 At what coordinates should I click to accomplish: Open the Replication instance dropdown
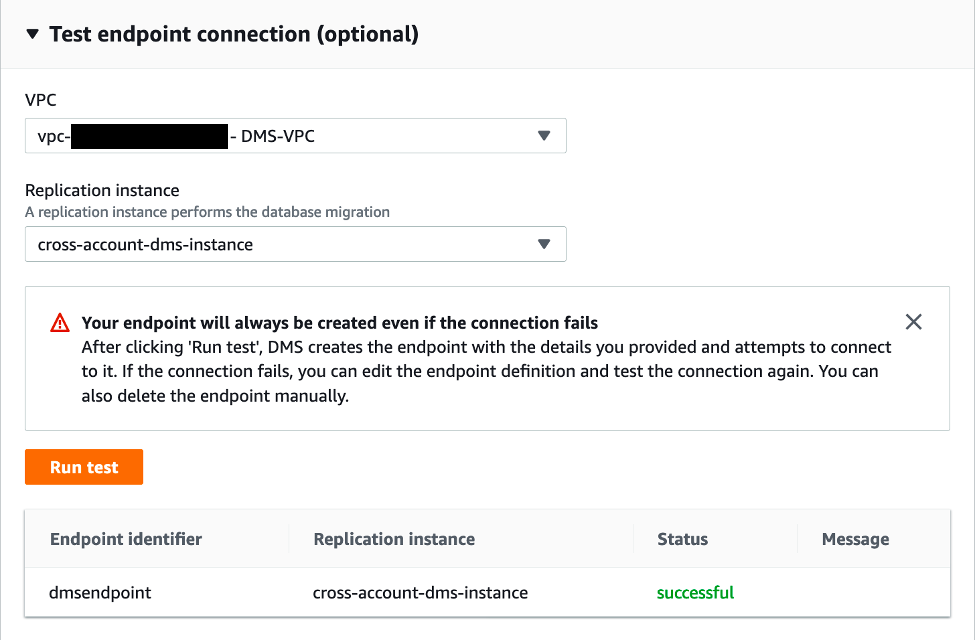coord(295,244)
